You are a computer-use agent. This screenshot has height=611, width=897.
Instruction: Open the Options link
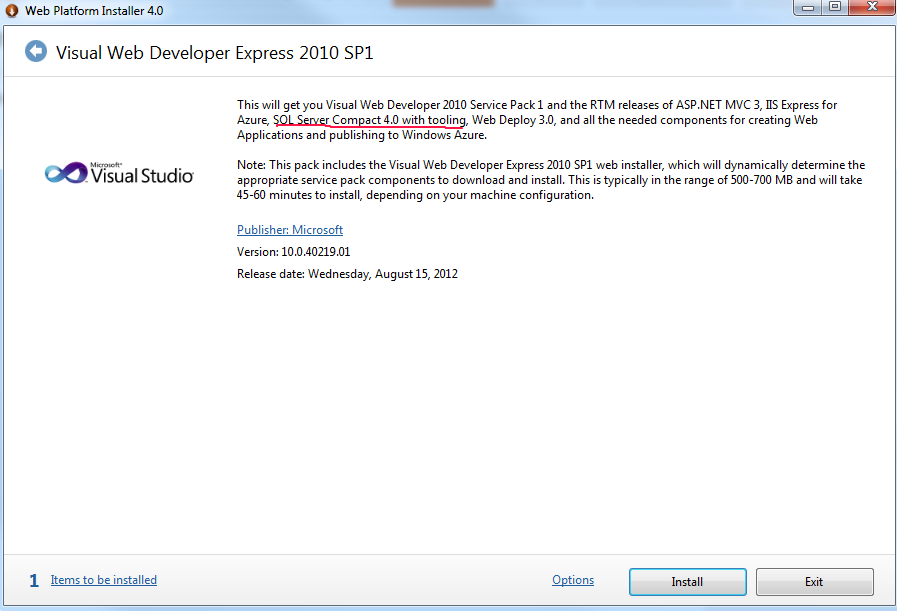pos(573,580)
